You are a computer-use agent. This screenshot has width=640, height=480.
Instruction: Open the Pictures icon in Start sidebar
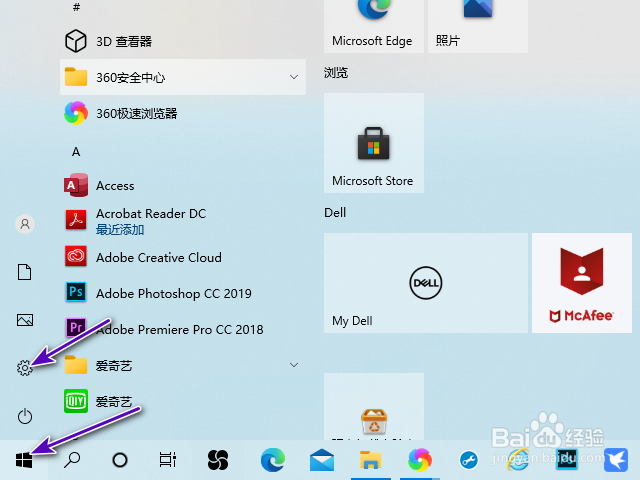[25, 320]
